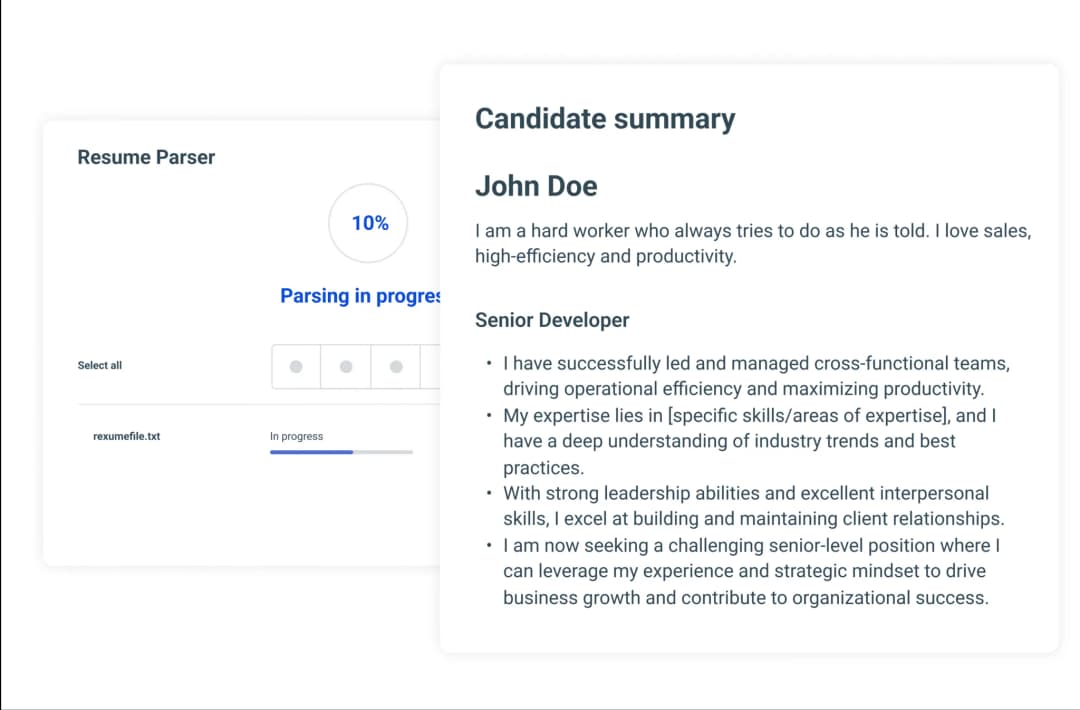Click the bullet about seeking senior-level position
The height and width of the screenshot is (710, 1080).
tap(750, 572)
